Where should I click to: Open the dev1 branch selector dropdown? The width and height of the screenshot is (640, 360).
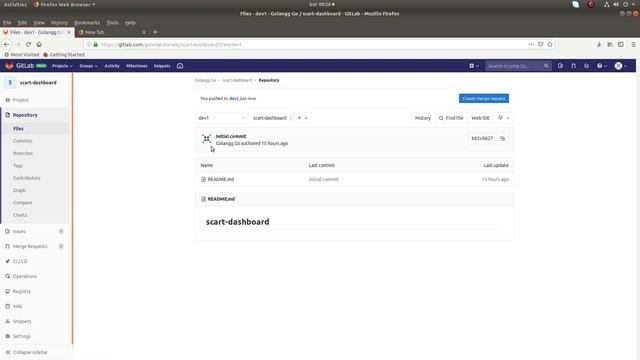[221, 118]
